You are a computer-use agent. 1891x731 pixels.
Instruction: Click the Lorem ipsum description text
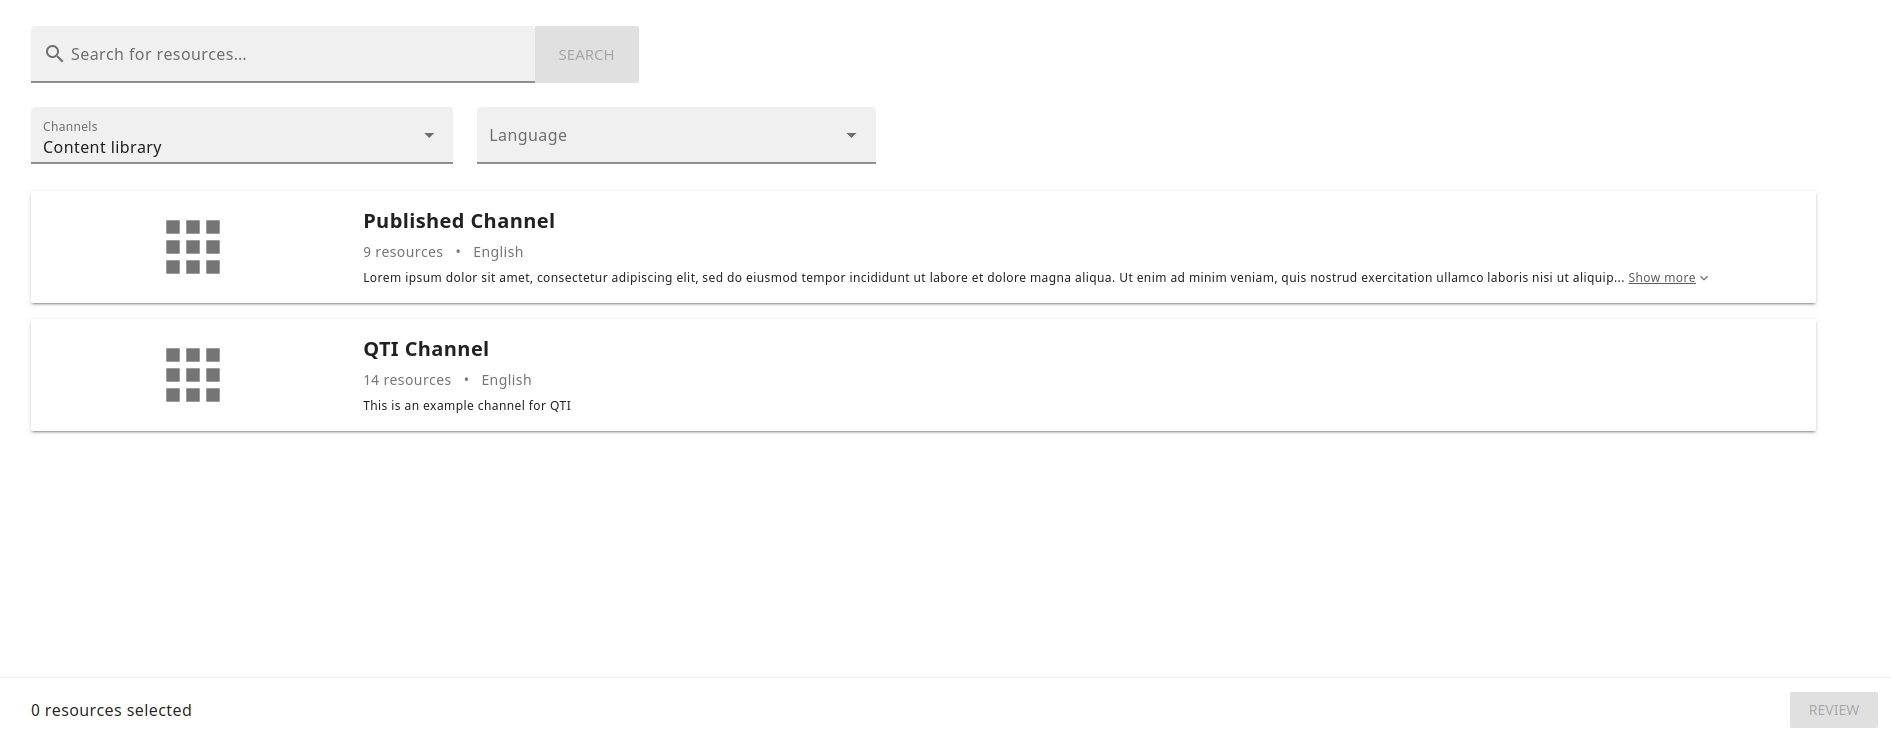[993, 277]
